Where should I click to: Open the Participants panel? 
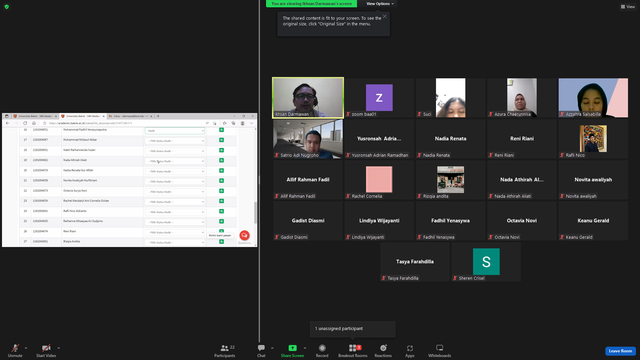[225, 350]
